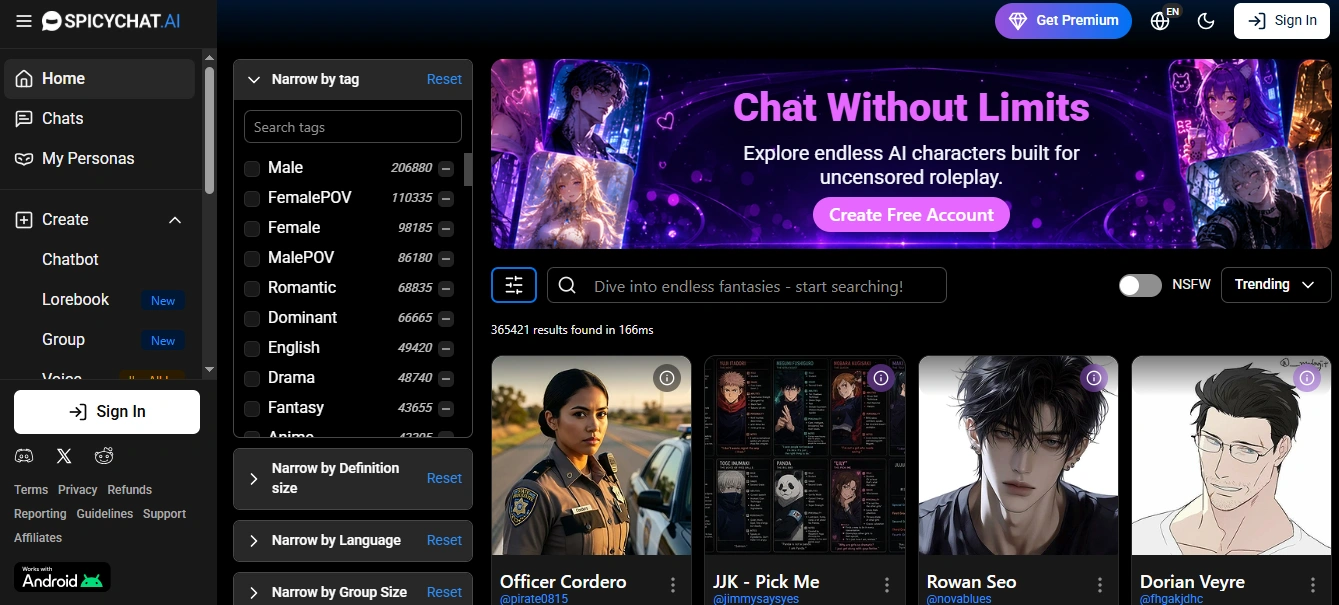This screenshot has width=1339, height=605.
Task: Exclude the Romantic tag with minus icon
Action: click(x=446, y=289)
